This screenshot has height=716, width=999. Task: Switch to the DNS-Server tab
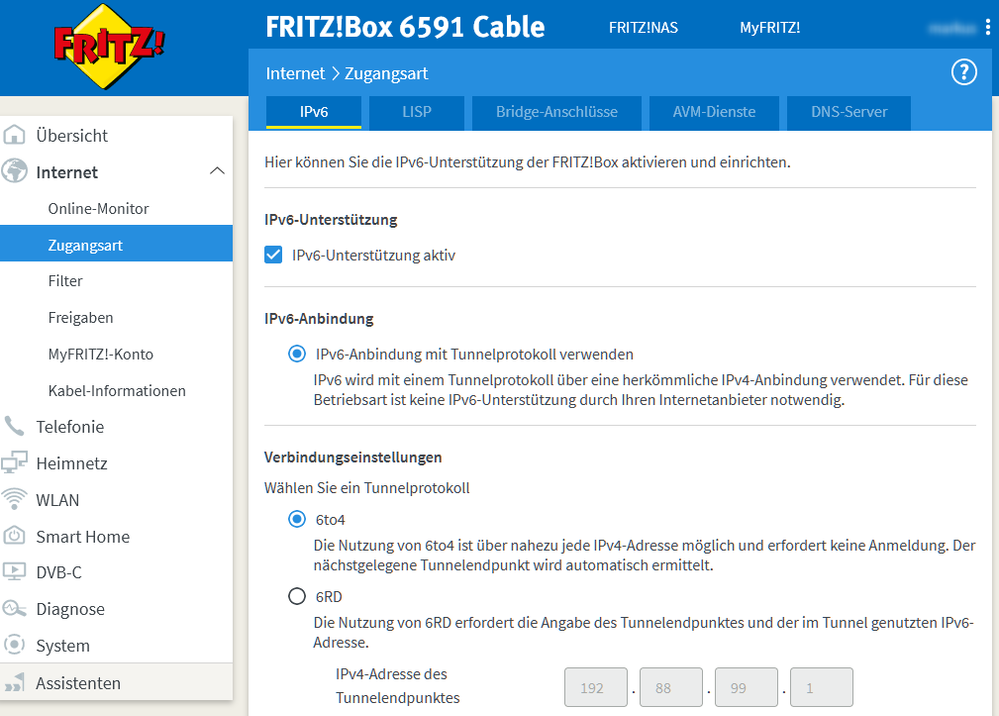pyautogui.click(x=849, y=112)
